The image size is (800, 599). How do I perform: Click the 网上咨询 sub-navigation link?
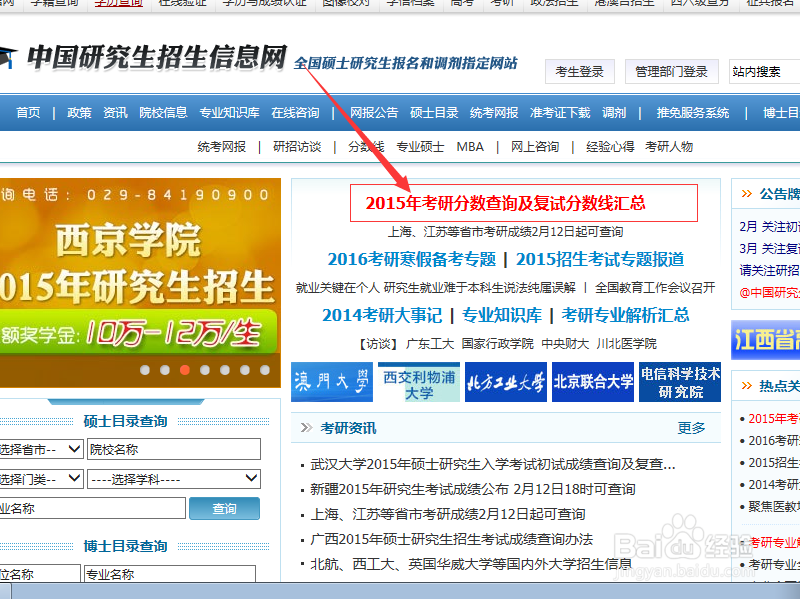coord(535,147)
